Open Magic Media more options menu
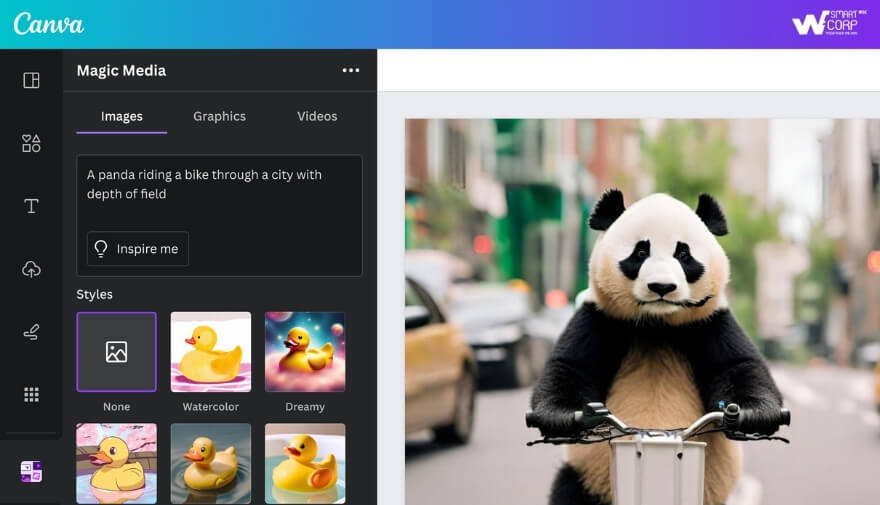This screenshot has width=880, height=505. click(350, 70)
